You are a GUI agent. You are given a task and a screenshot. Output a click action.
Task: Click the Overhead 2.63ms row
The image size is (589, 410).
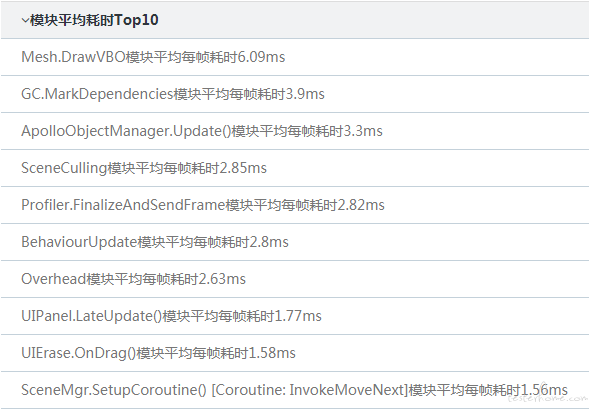tap(294, 279)
